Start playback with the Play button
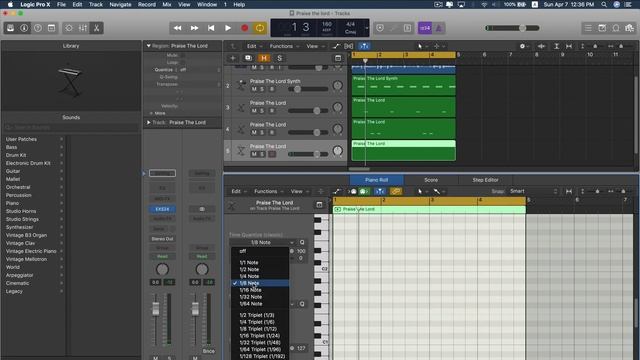Image resolution: width=640 pixels, height=360 pixels. tap(228, 28)
